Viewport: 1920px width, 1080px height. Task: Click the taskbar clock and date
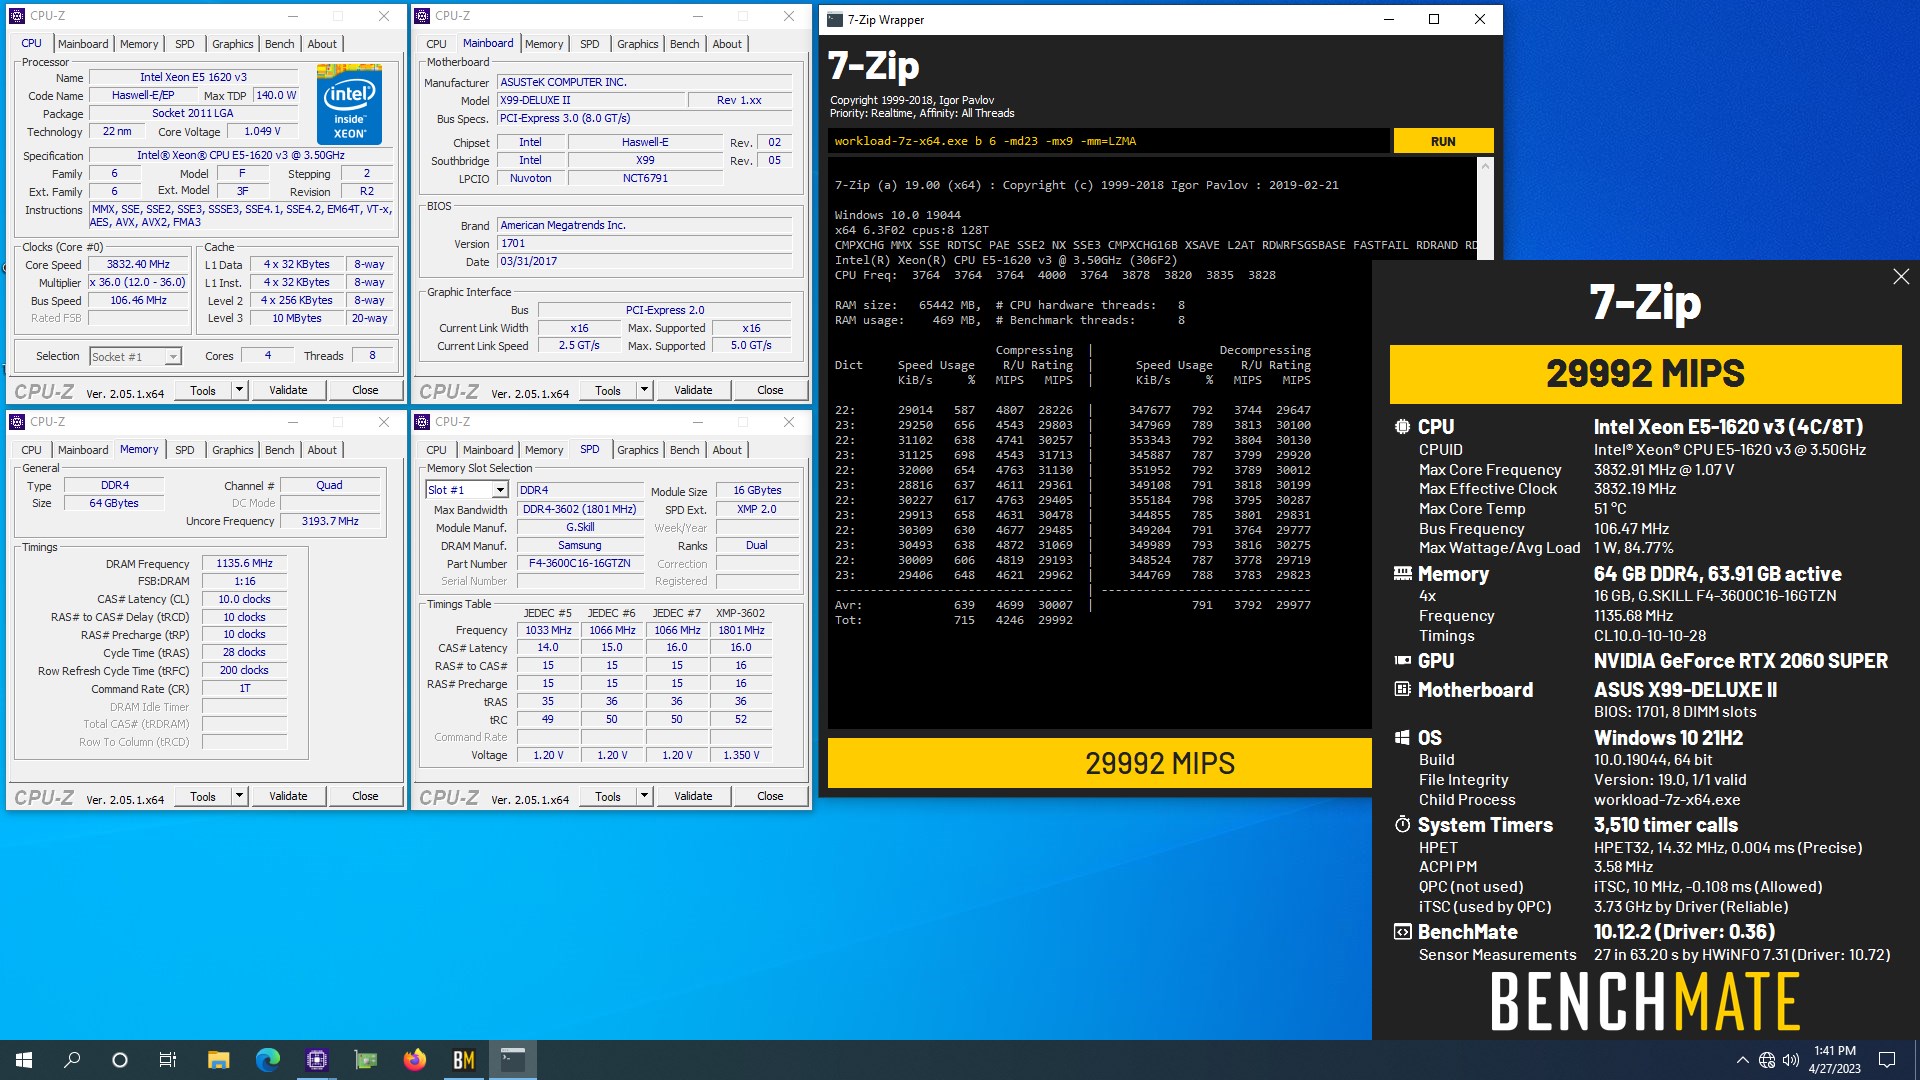1834,1060
